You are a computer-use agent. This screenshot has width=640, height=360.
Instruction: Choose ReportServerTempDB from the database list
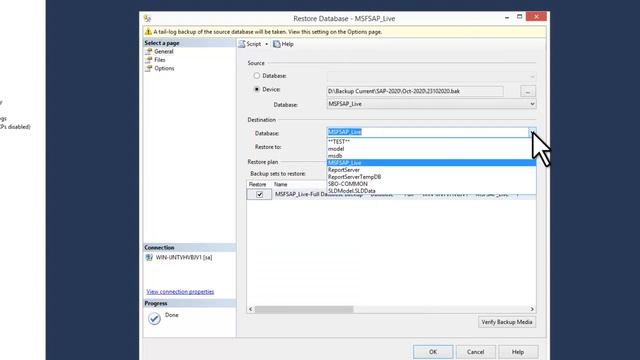tap(431, 177)
